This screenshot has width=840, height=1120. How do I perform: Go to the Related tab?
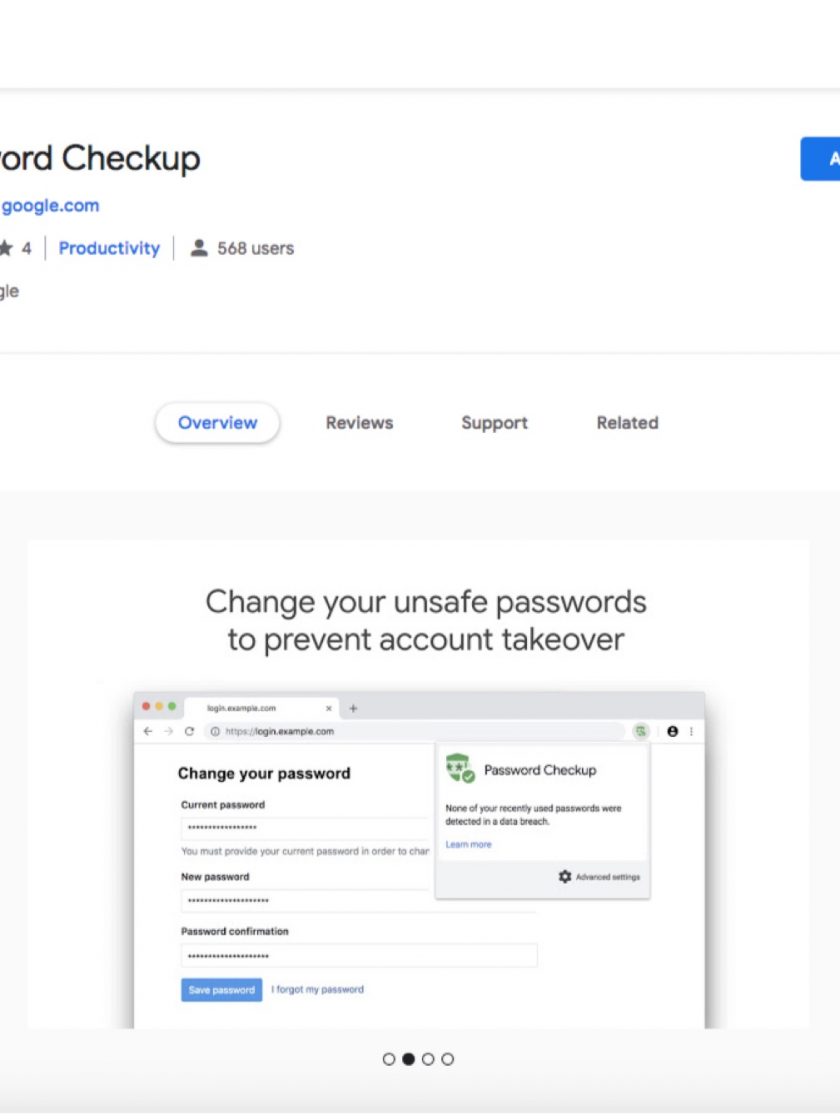tap(627, 423)
